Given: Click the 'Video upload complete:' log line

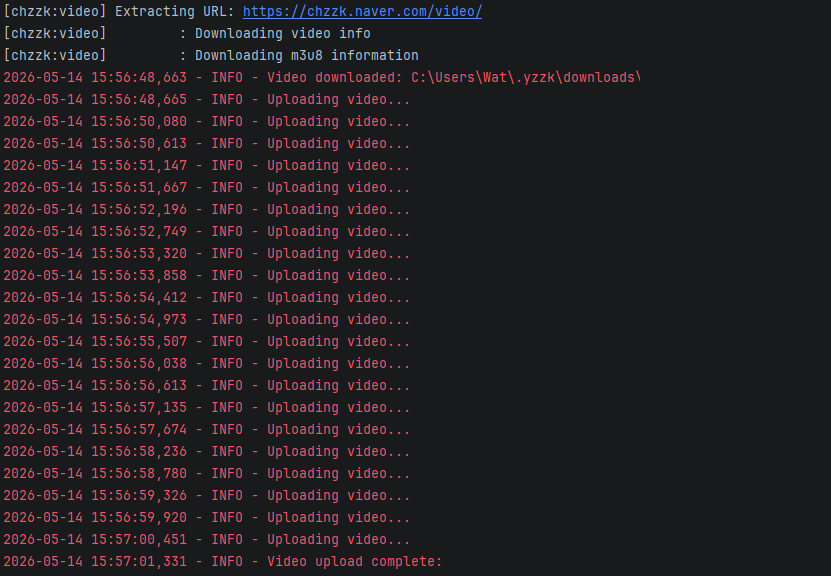Looking at the screenshot, I should pos(223,561).
